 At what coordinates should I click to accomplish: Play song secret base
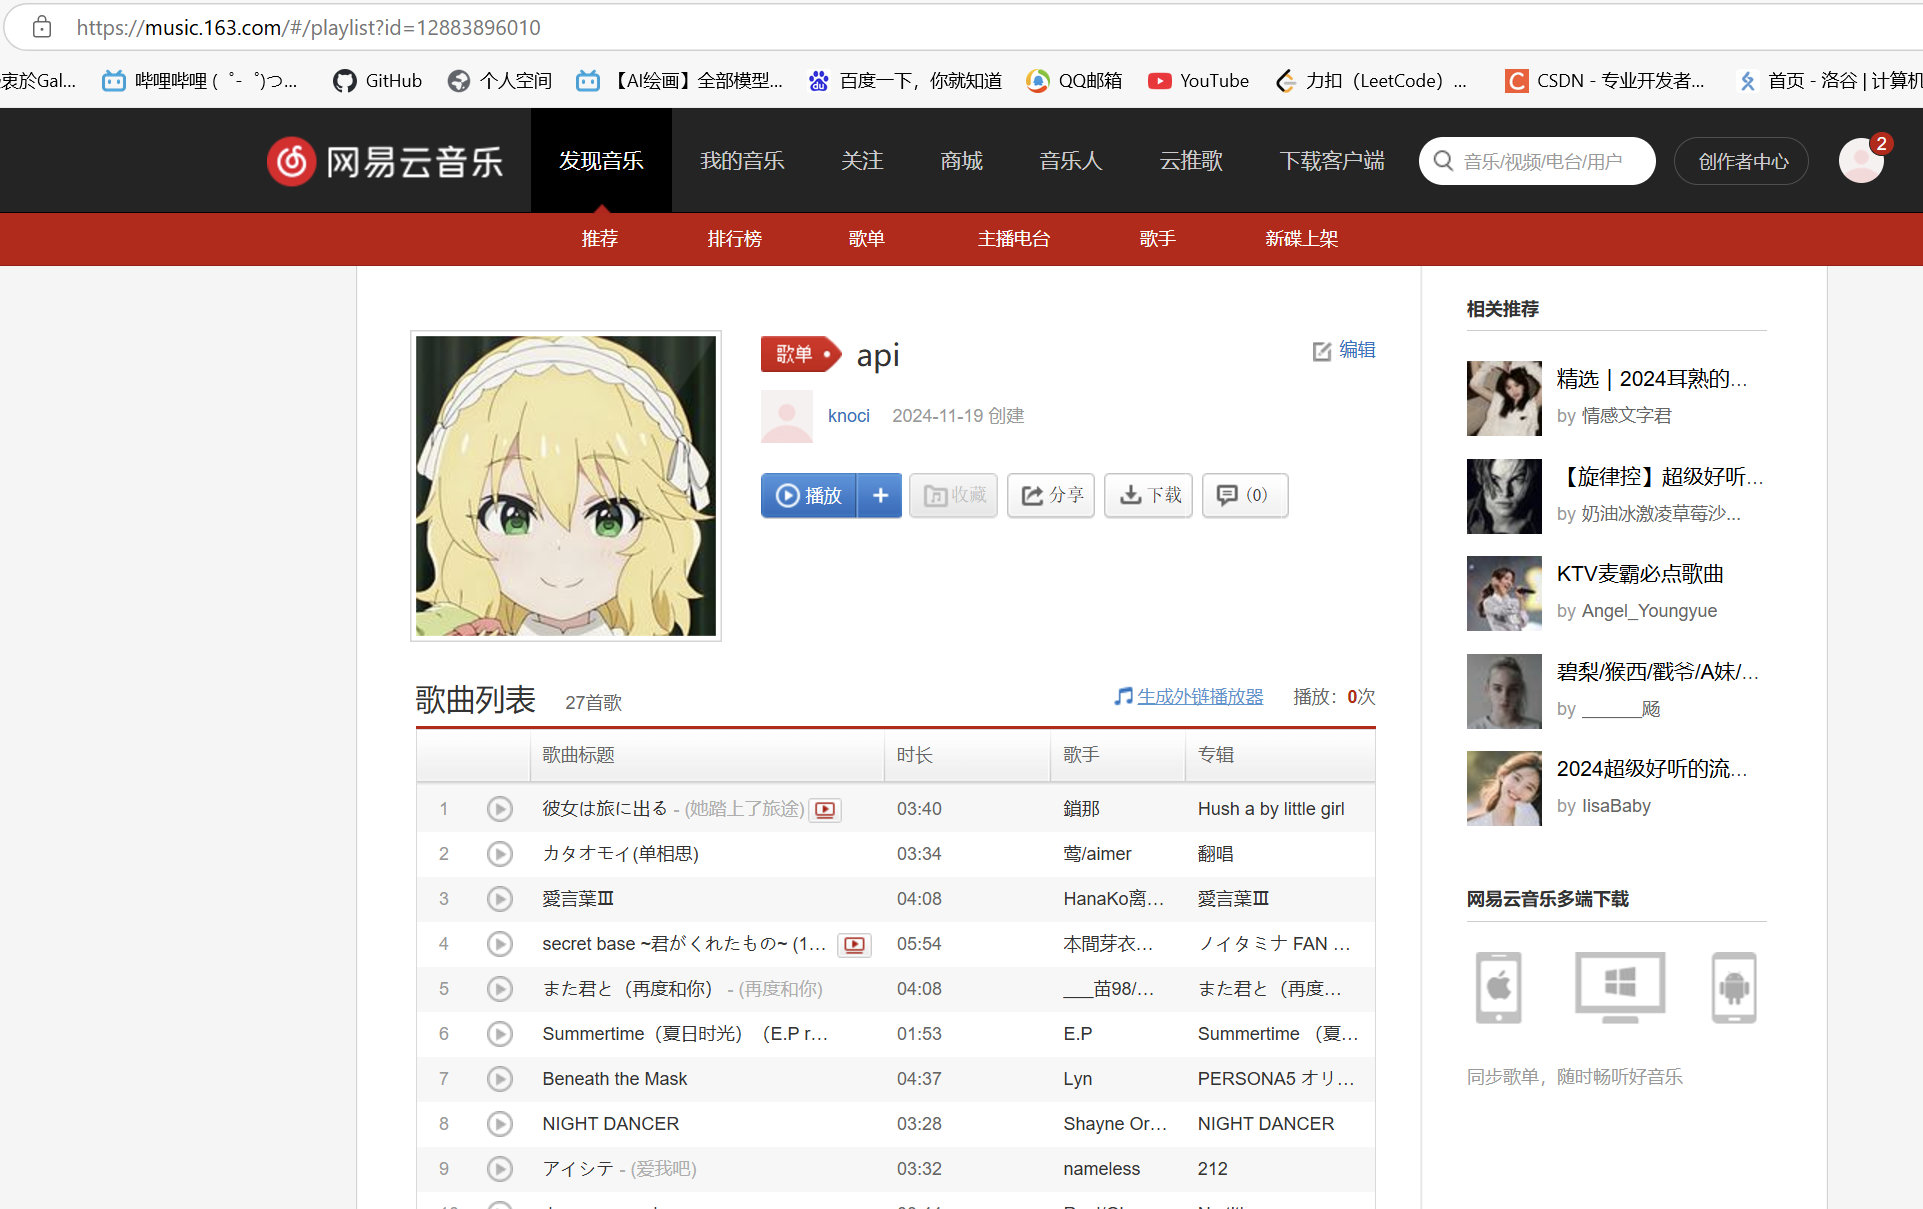pyautogui.click(x=500, y=944)
